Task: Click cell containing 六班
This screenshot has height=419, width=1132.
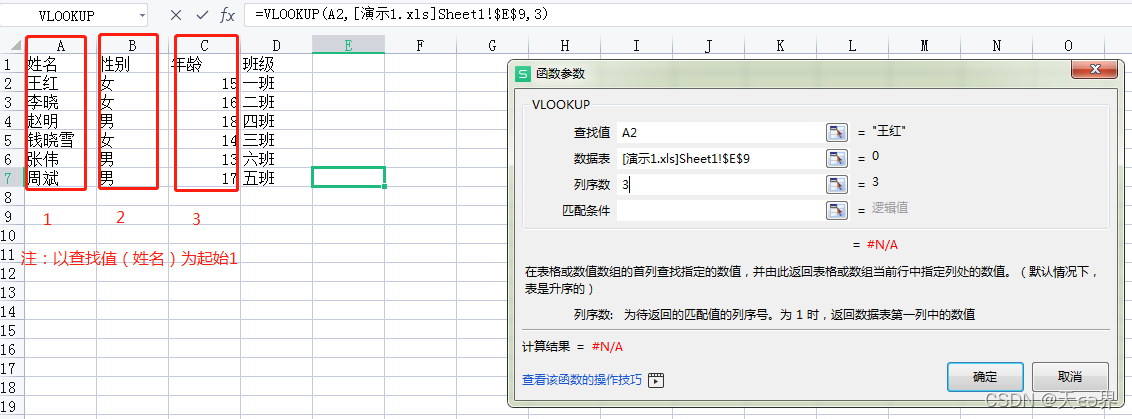Action: click(277, 159)
